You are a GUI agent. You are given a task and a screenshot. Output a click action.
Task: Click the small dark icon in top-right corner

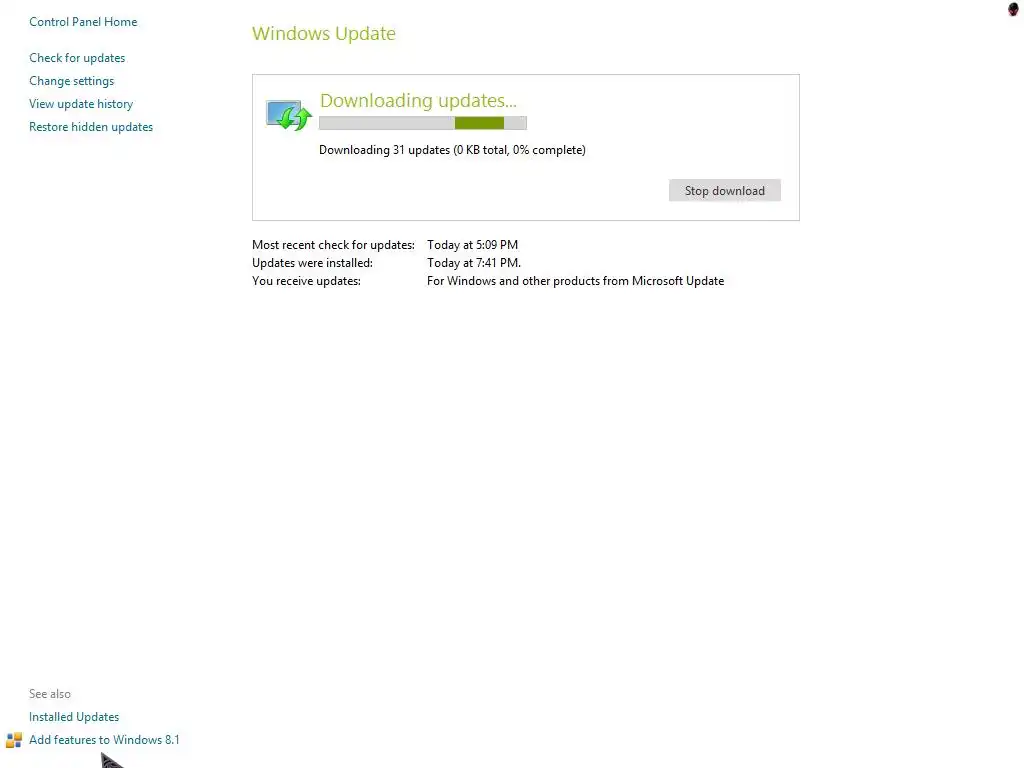coord(1013,9)
